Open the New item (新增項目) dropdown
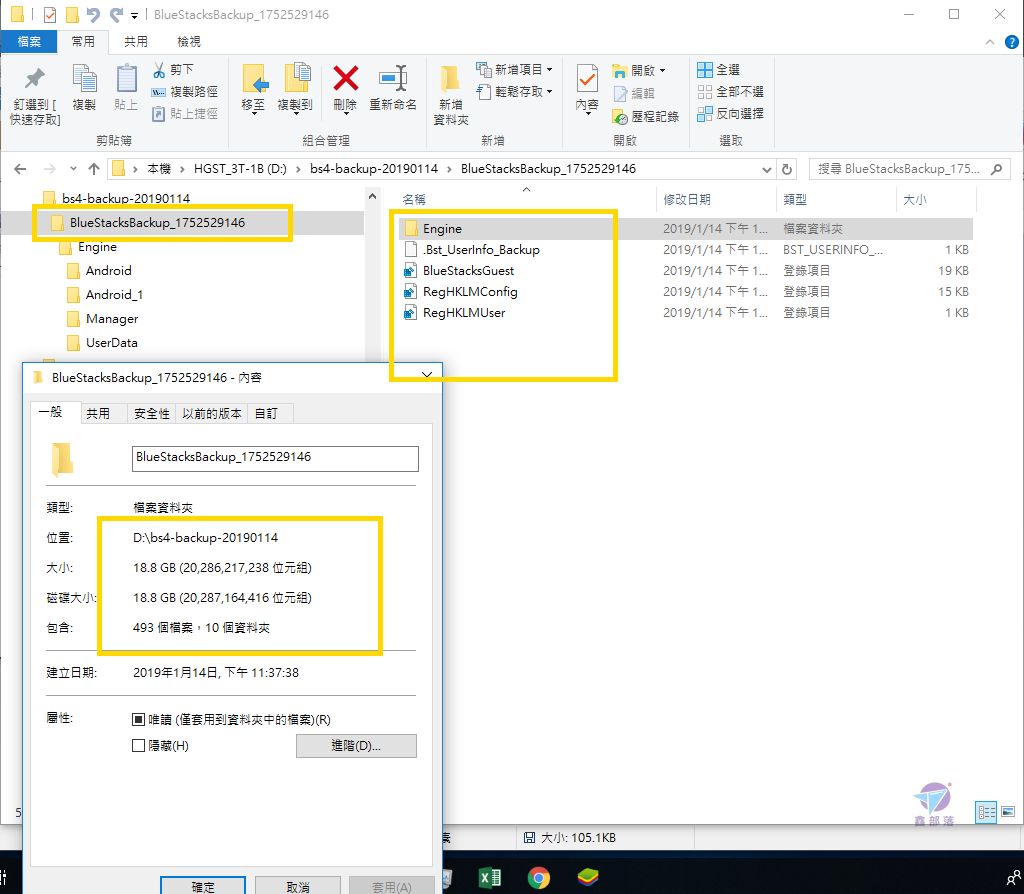Screen dimensions: 1024x894 click(x=515, y=70)
